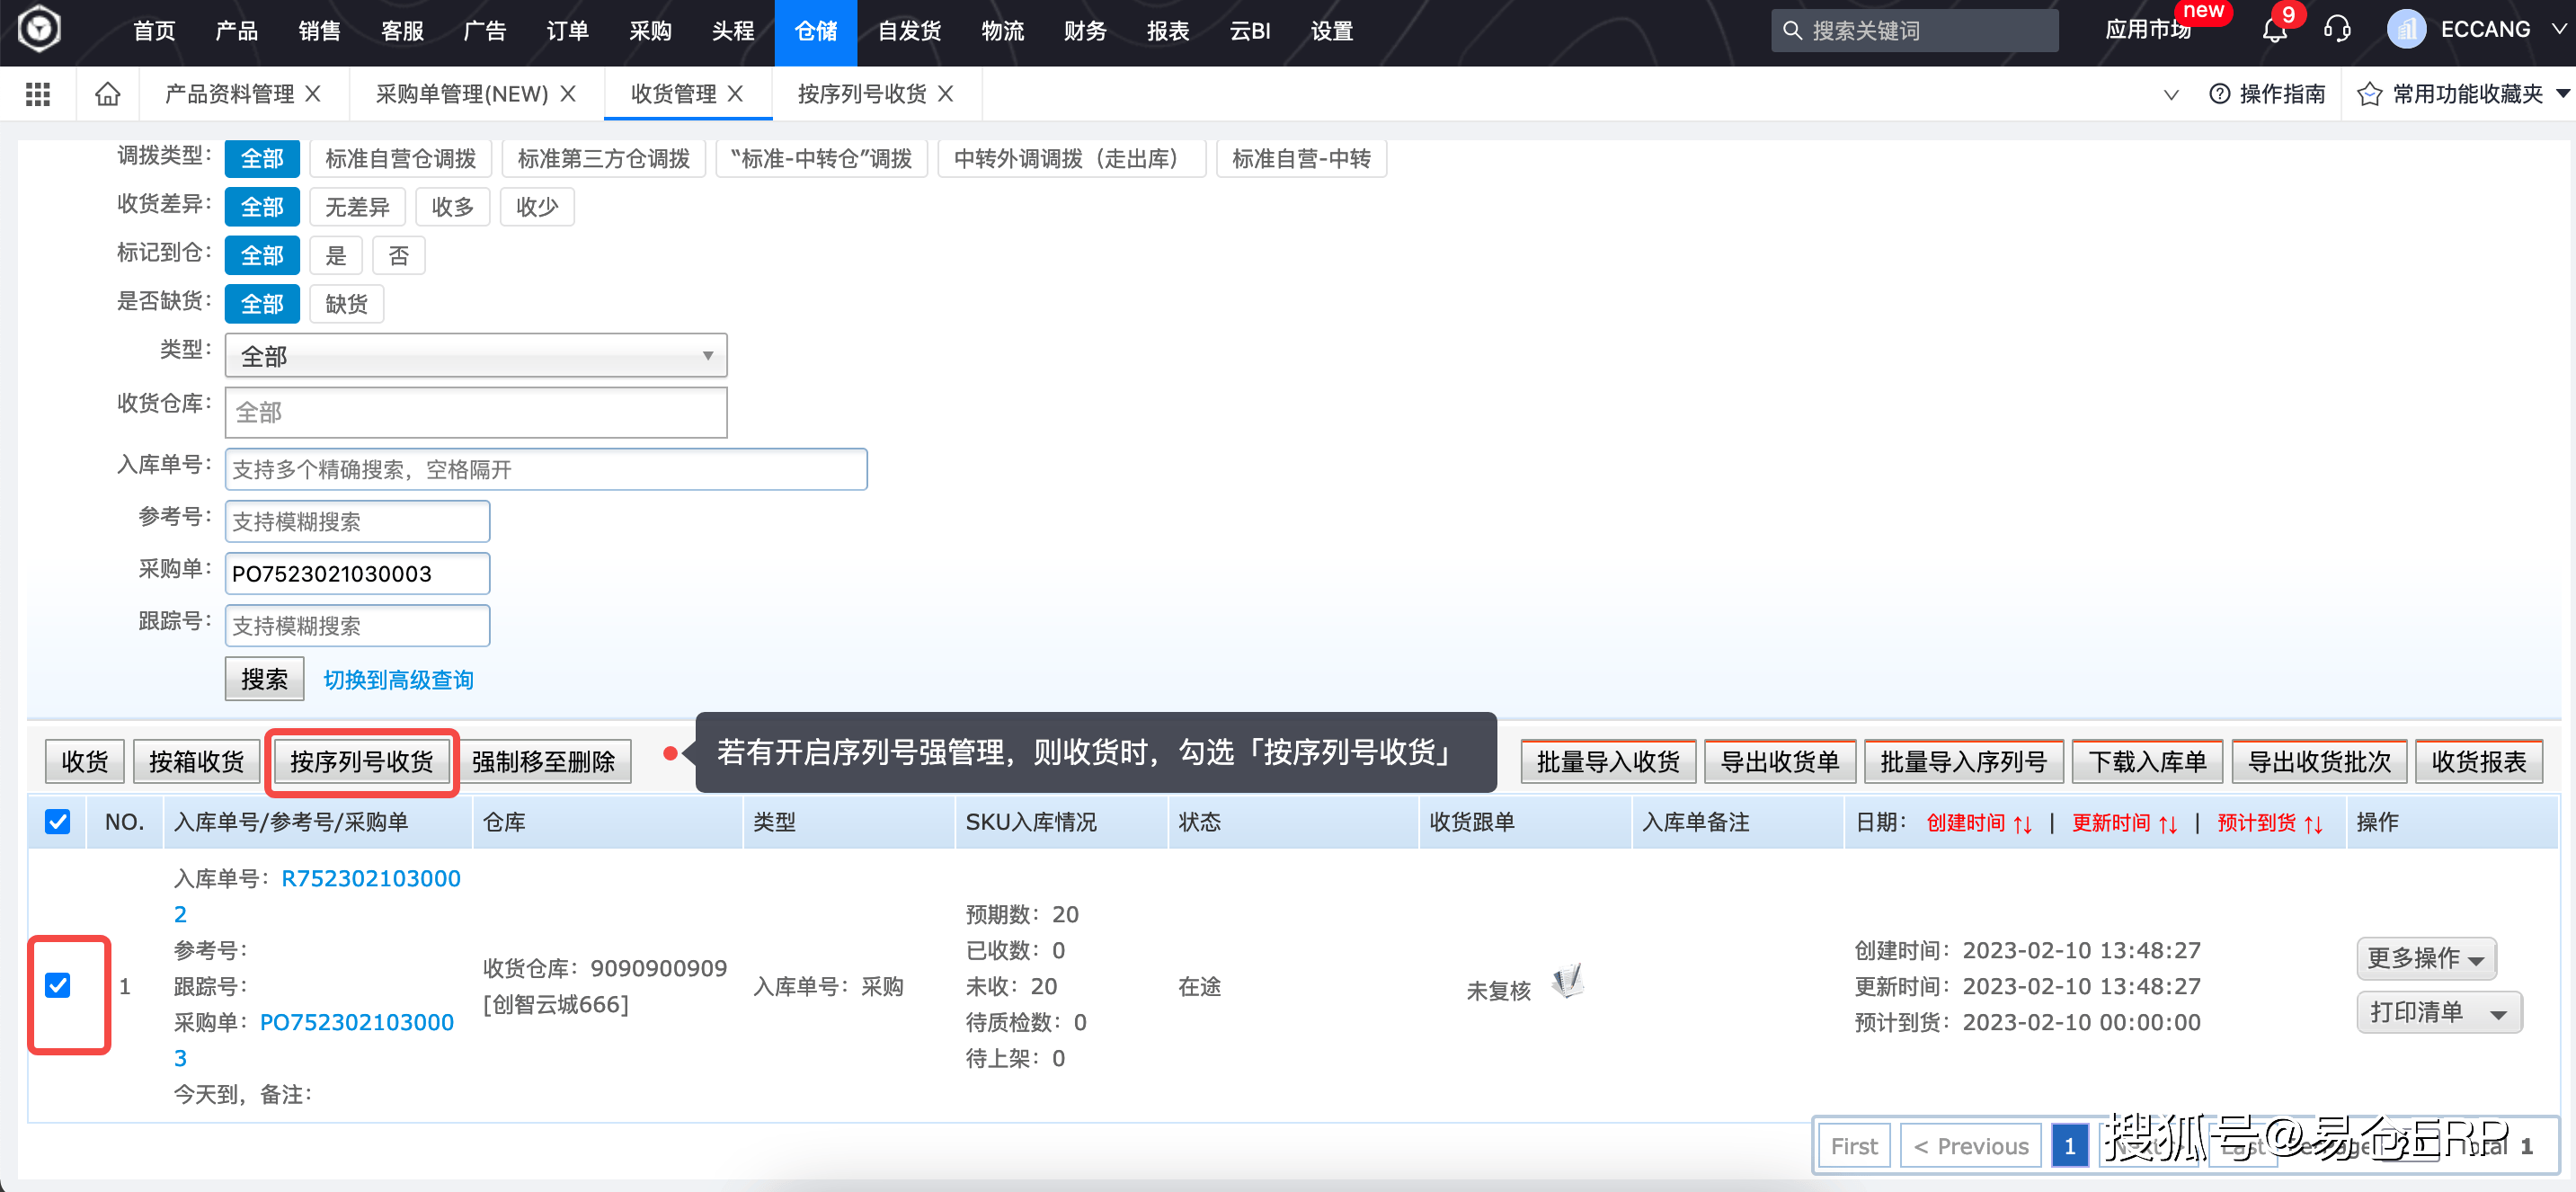The image size is (2576, 1192).
Task: Switch to 采购单管理(NEW) tab
Action: (x=461, y=94)
